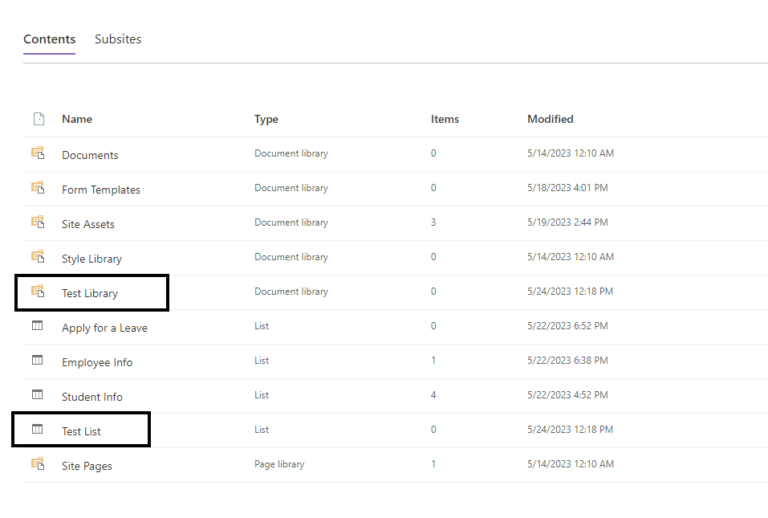Viewport: 768px width, 518px height.
Task: Click the Site Pages library icon
Action: pyautogui.click(x=38, y=464)
